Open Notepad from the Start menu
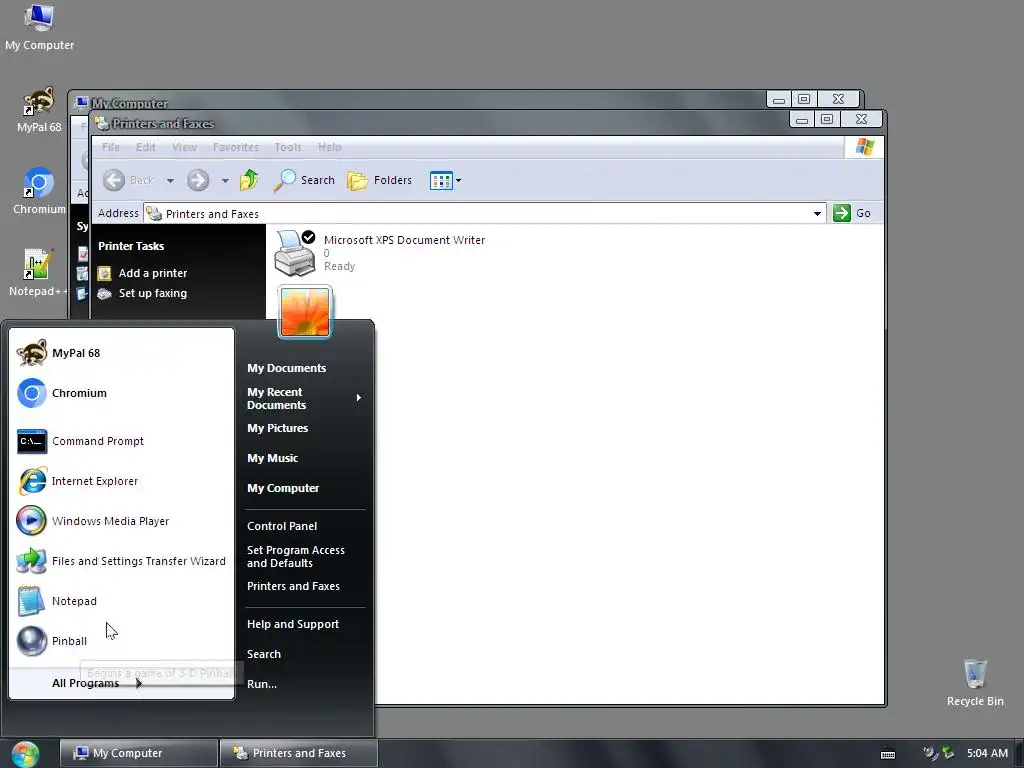This screenshot has width=1024, height=768. (122, 601)
